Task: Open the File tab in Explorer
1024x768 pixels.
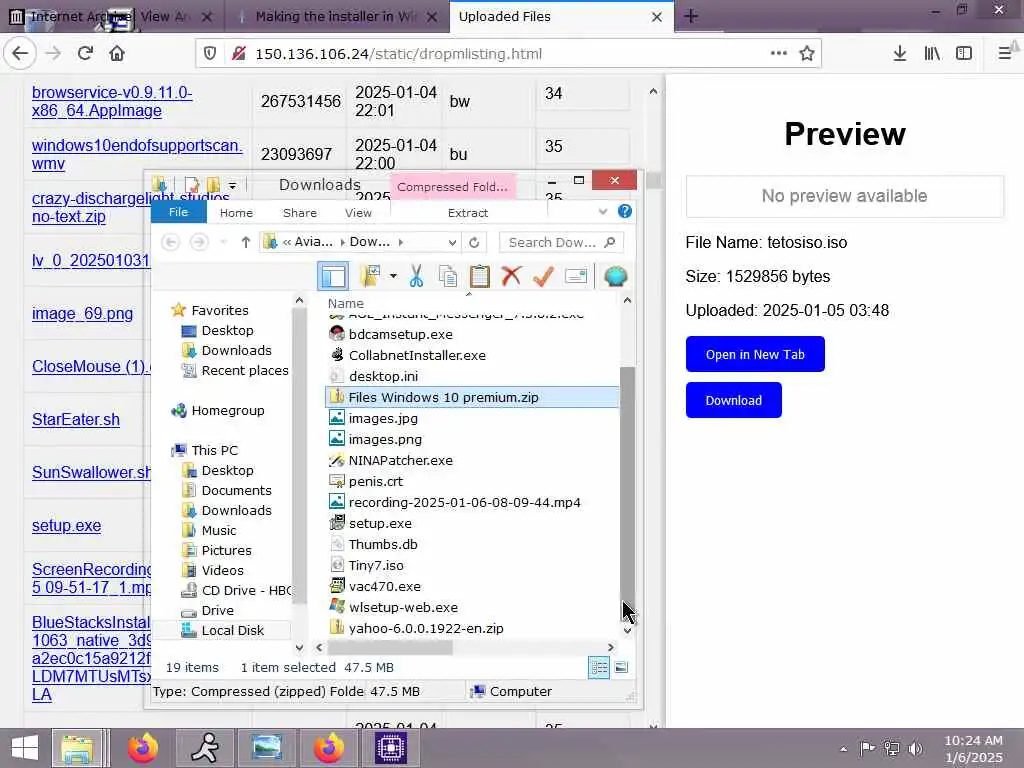Action: 178,212
